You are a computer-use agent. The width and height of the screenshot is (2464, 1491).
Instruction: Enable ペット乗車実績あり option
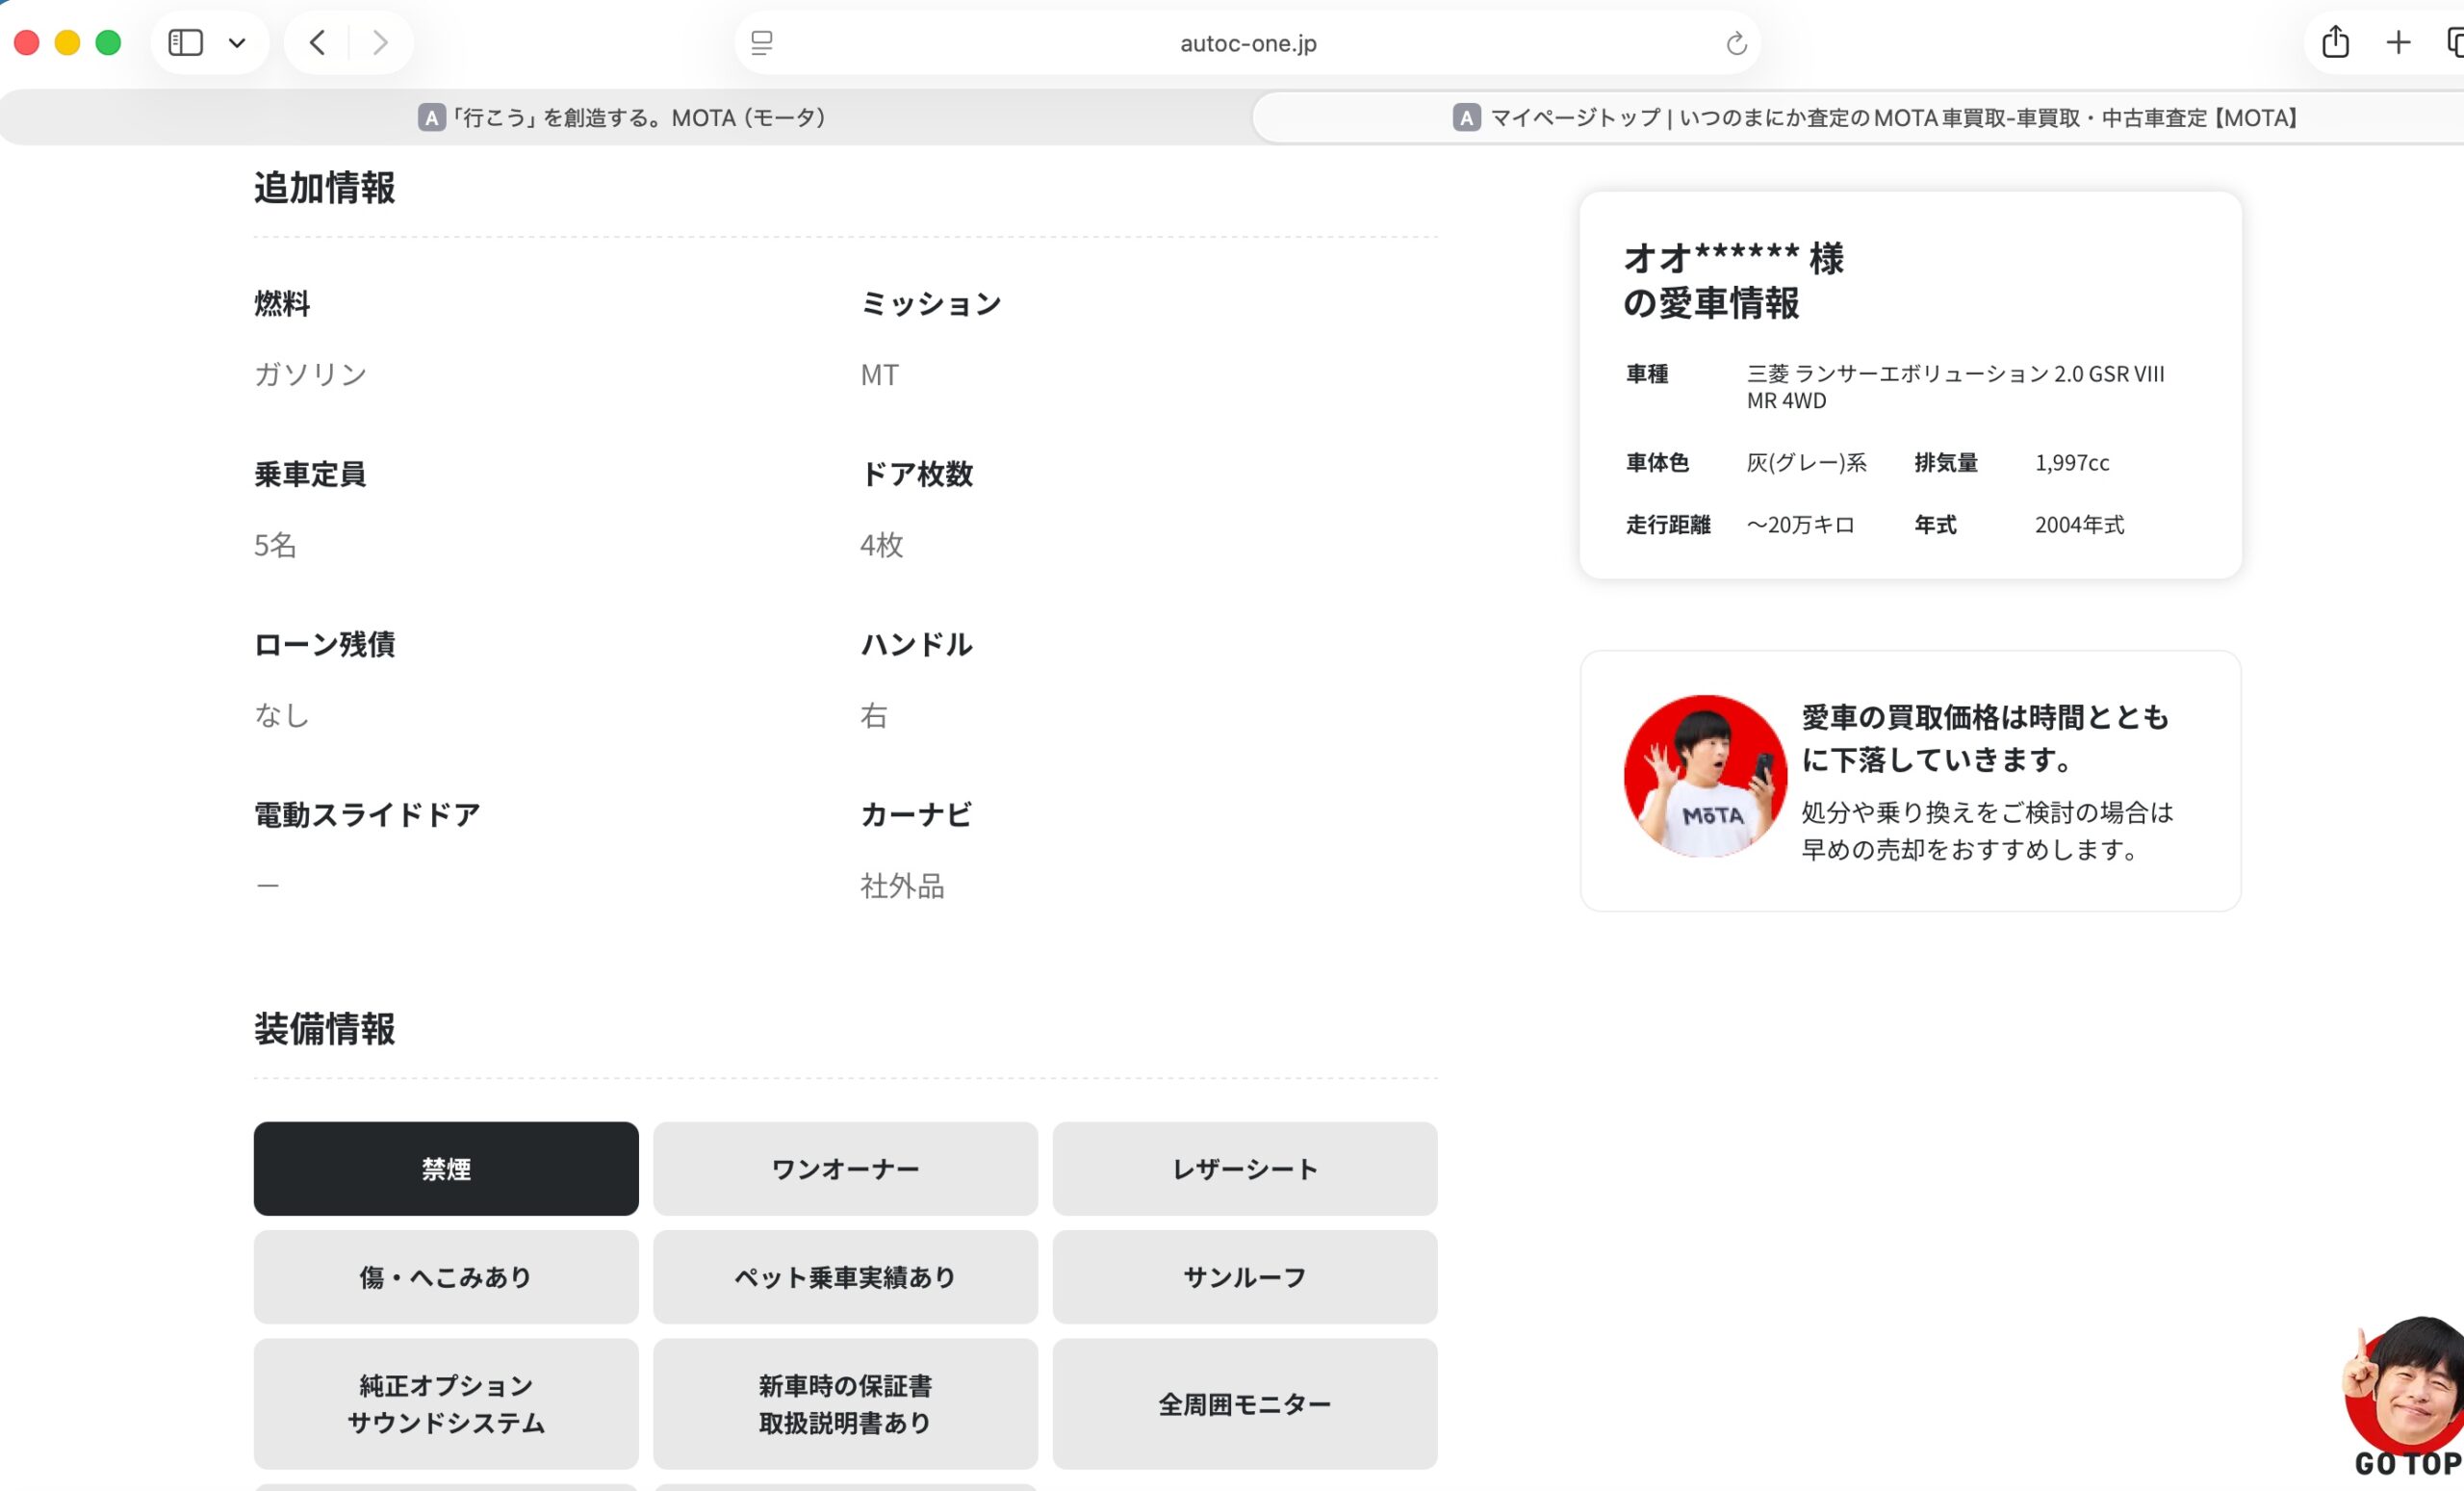pyautogui.click(x=845, y=1277)
